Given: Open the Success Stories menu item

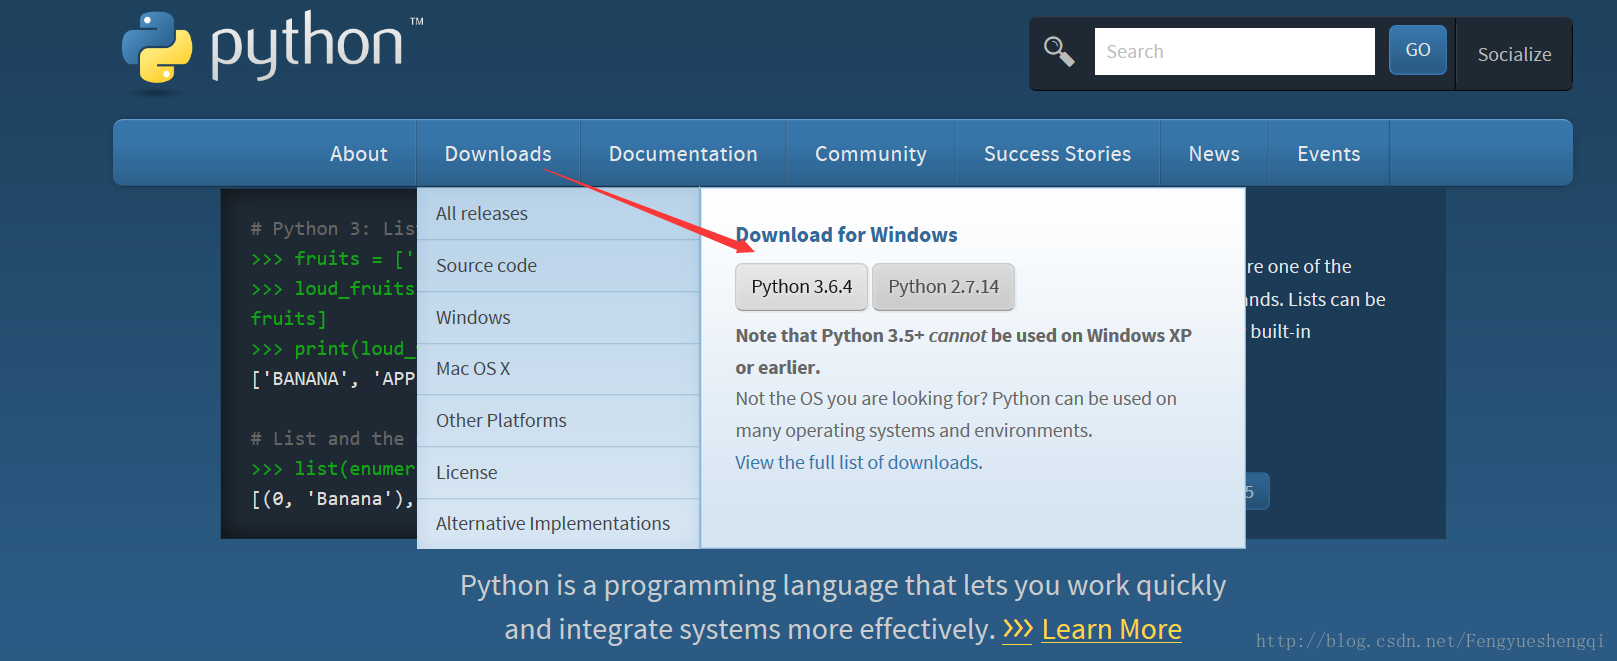Looking at the screenshot, I should [1057, 154].
